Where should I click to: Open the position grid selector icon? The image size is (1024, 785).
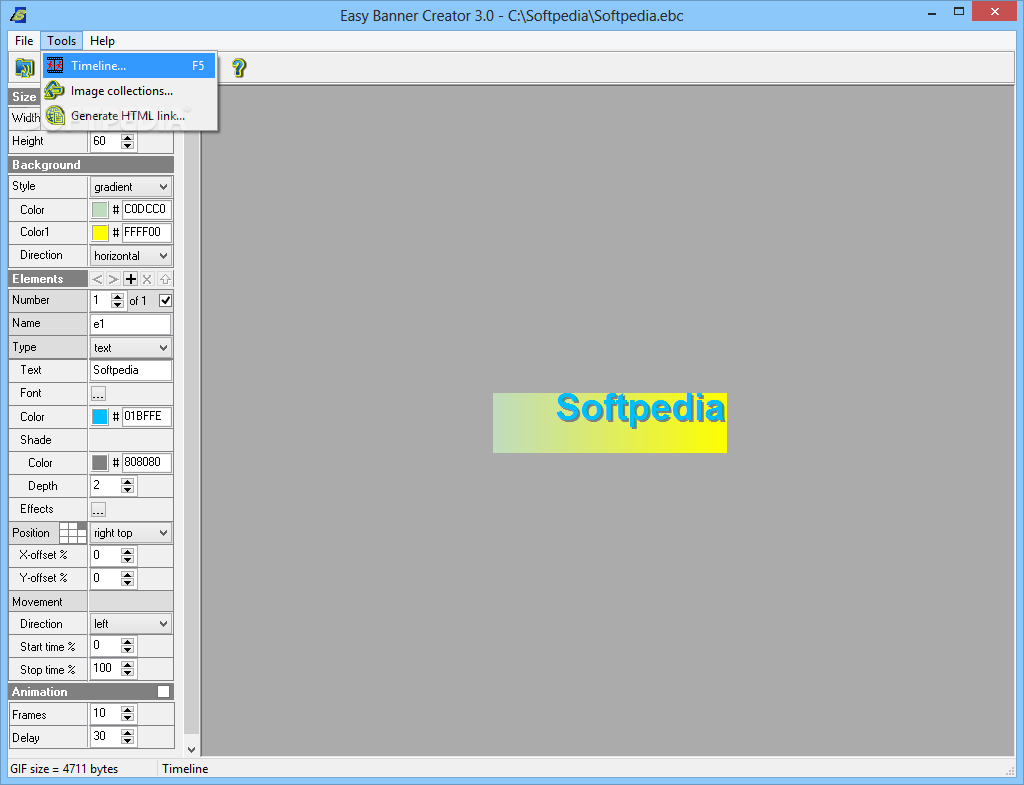[72, 533]
